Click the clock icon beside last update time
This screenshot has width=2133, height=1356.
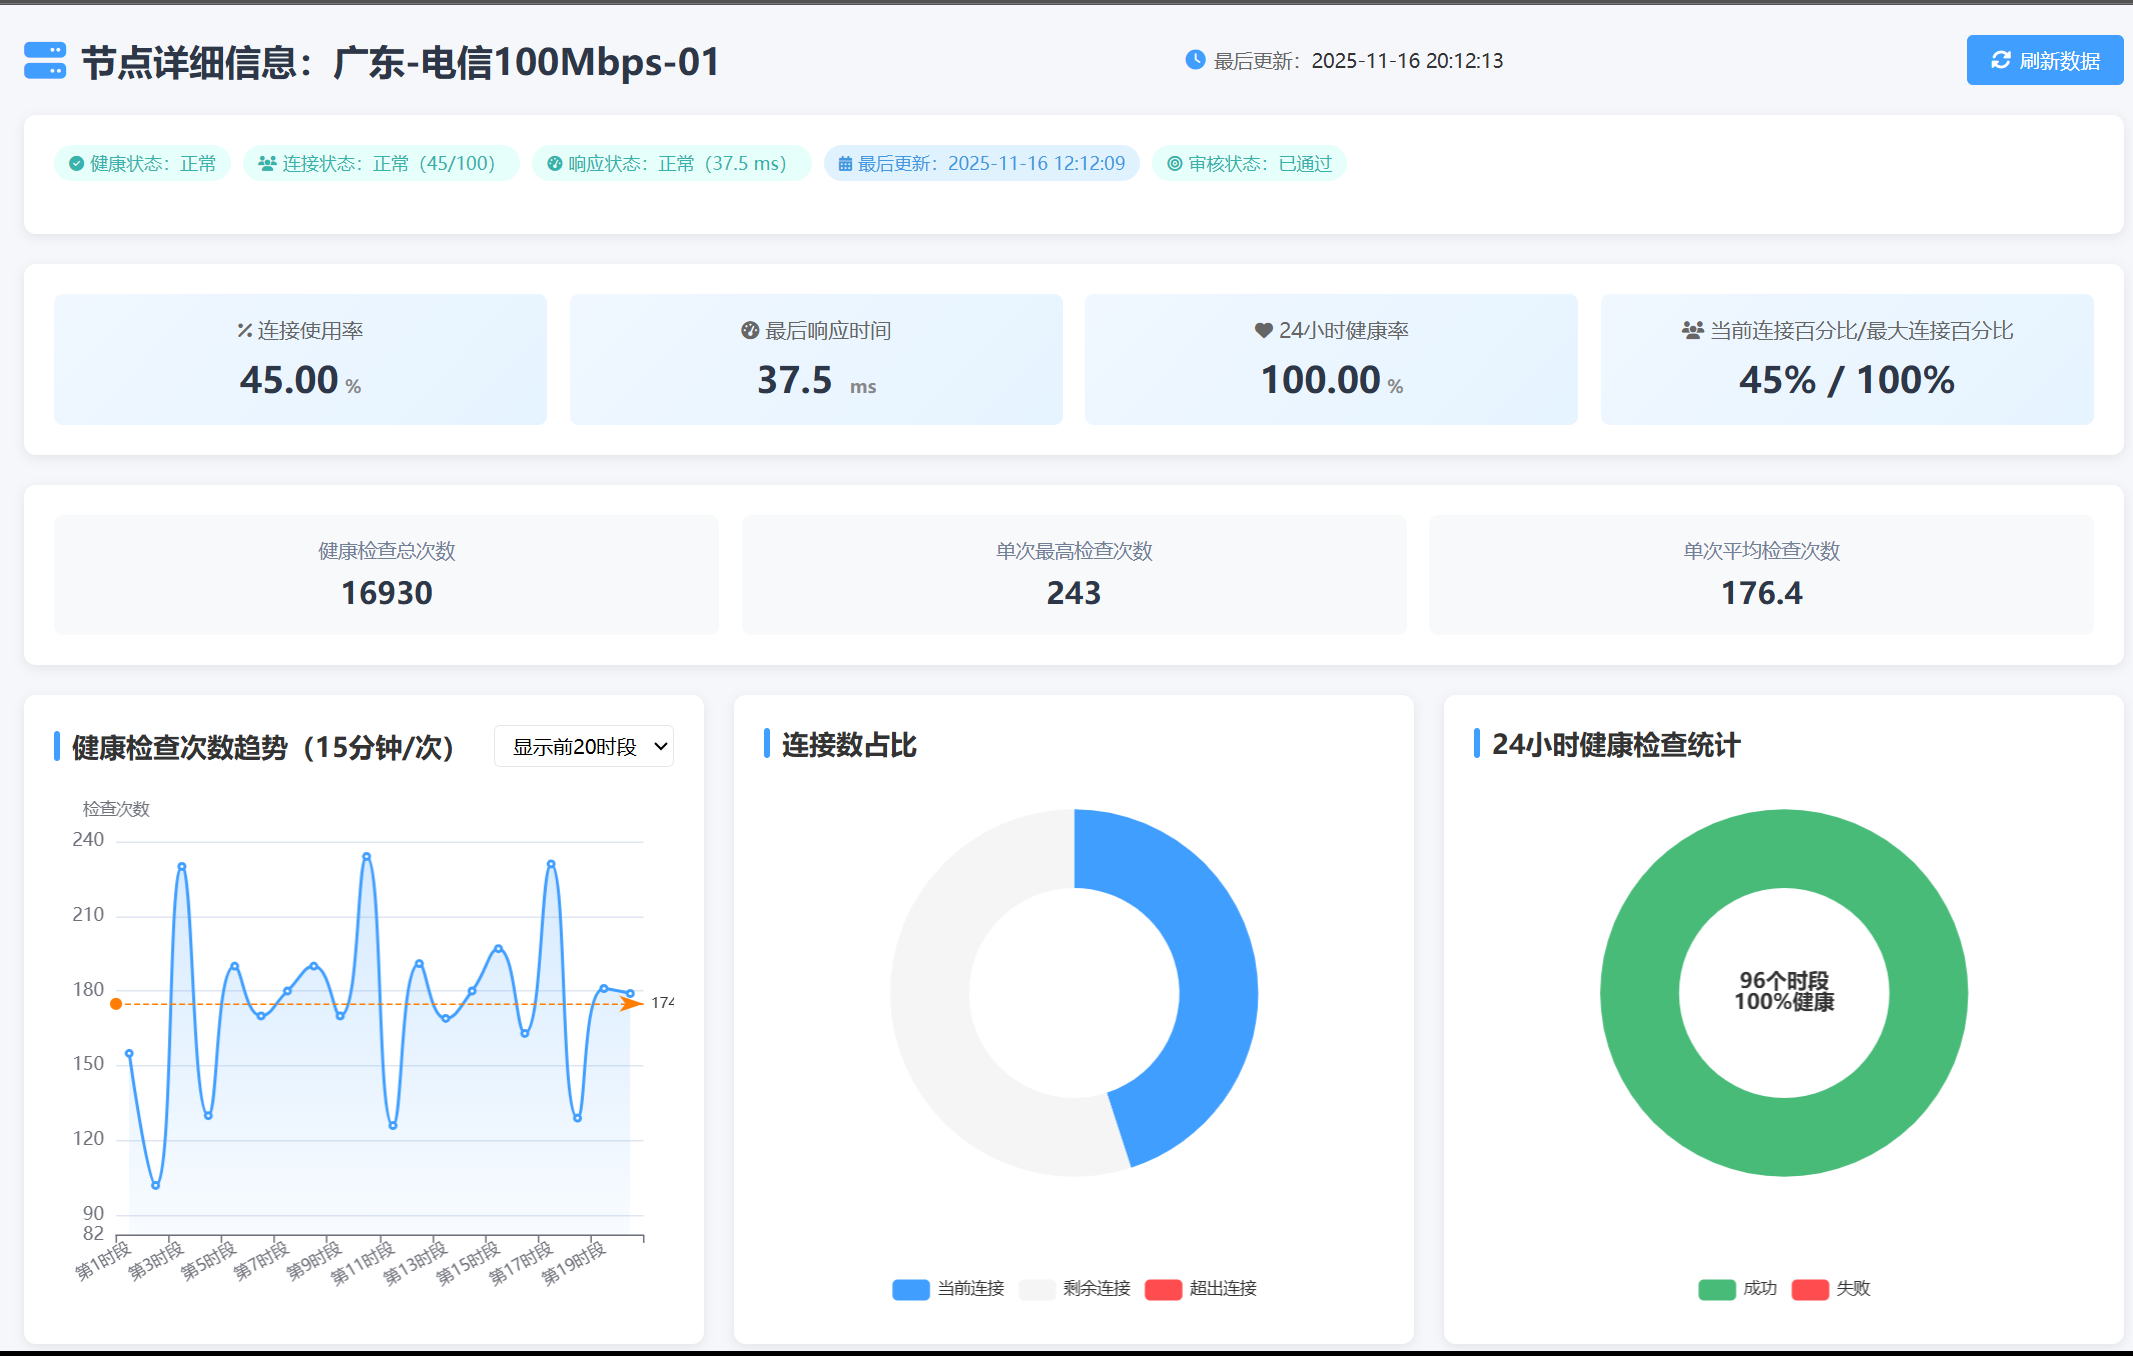pos(1195,60)
